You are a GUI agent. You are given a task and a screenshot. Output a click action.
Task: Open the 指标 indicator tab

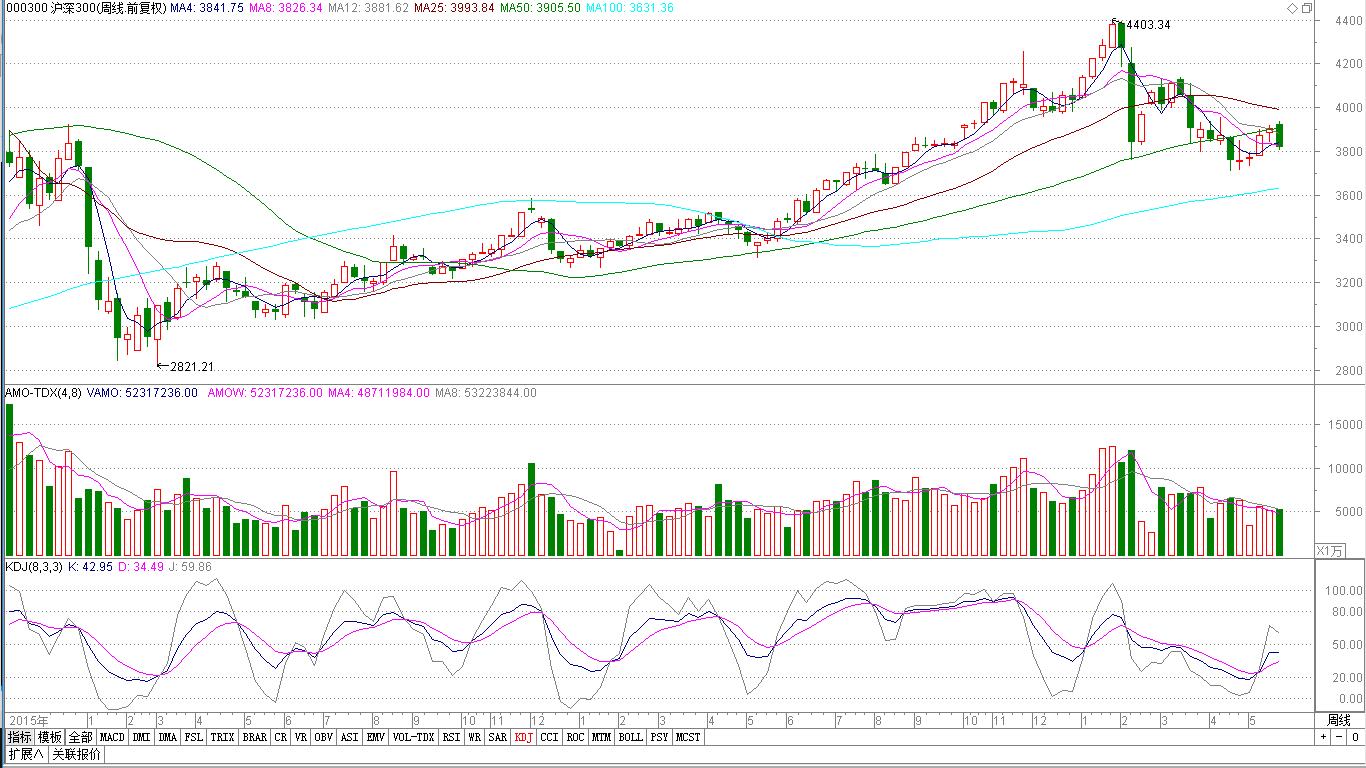pyautogui.click(x=20, y=737)
